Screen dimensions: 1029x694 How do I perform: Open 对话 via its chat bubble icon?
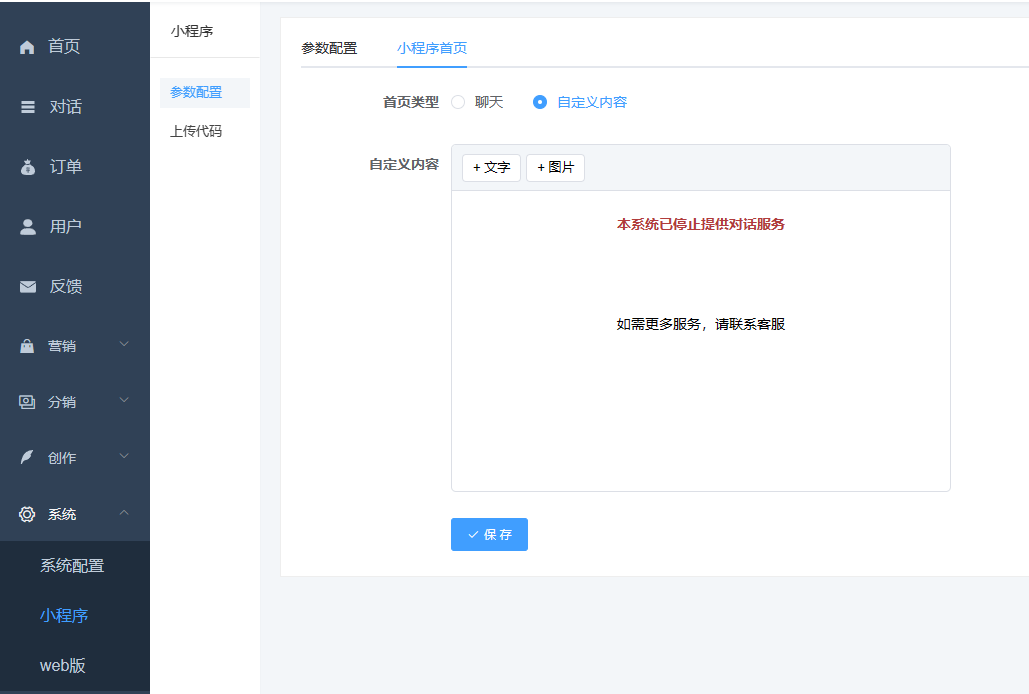point(26,106)
